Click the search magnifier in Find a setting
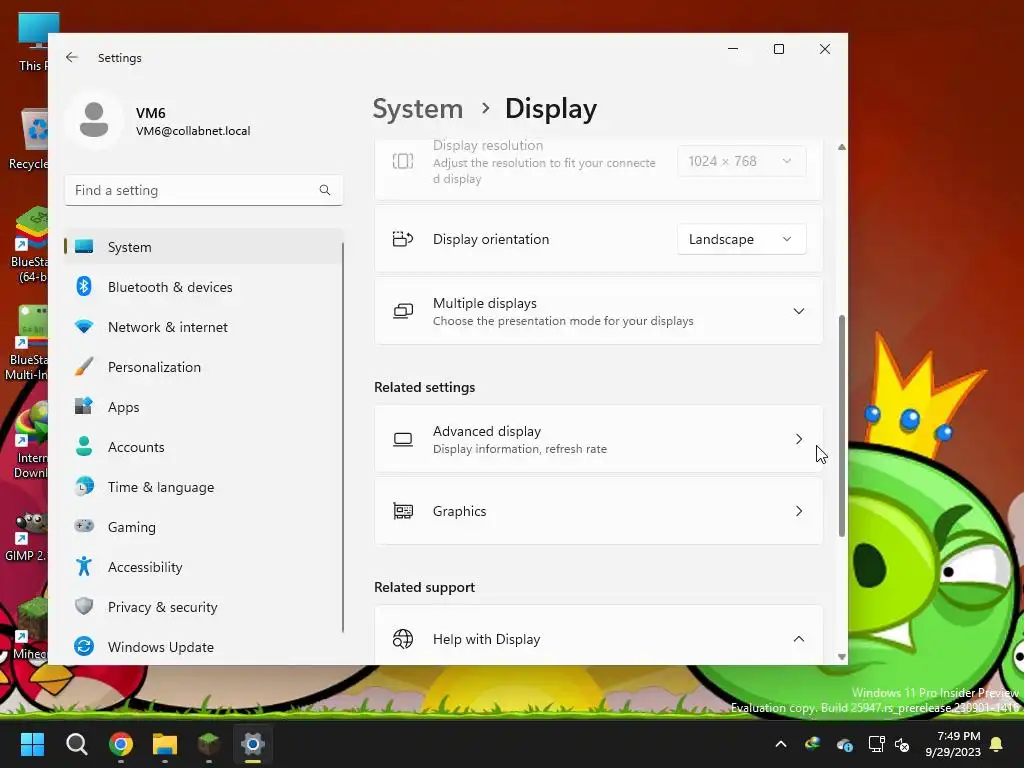The height and width of the screenshot is (768, 1024). [325, 190]
